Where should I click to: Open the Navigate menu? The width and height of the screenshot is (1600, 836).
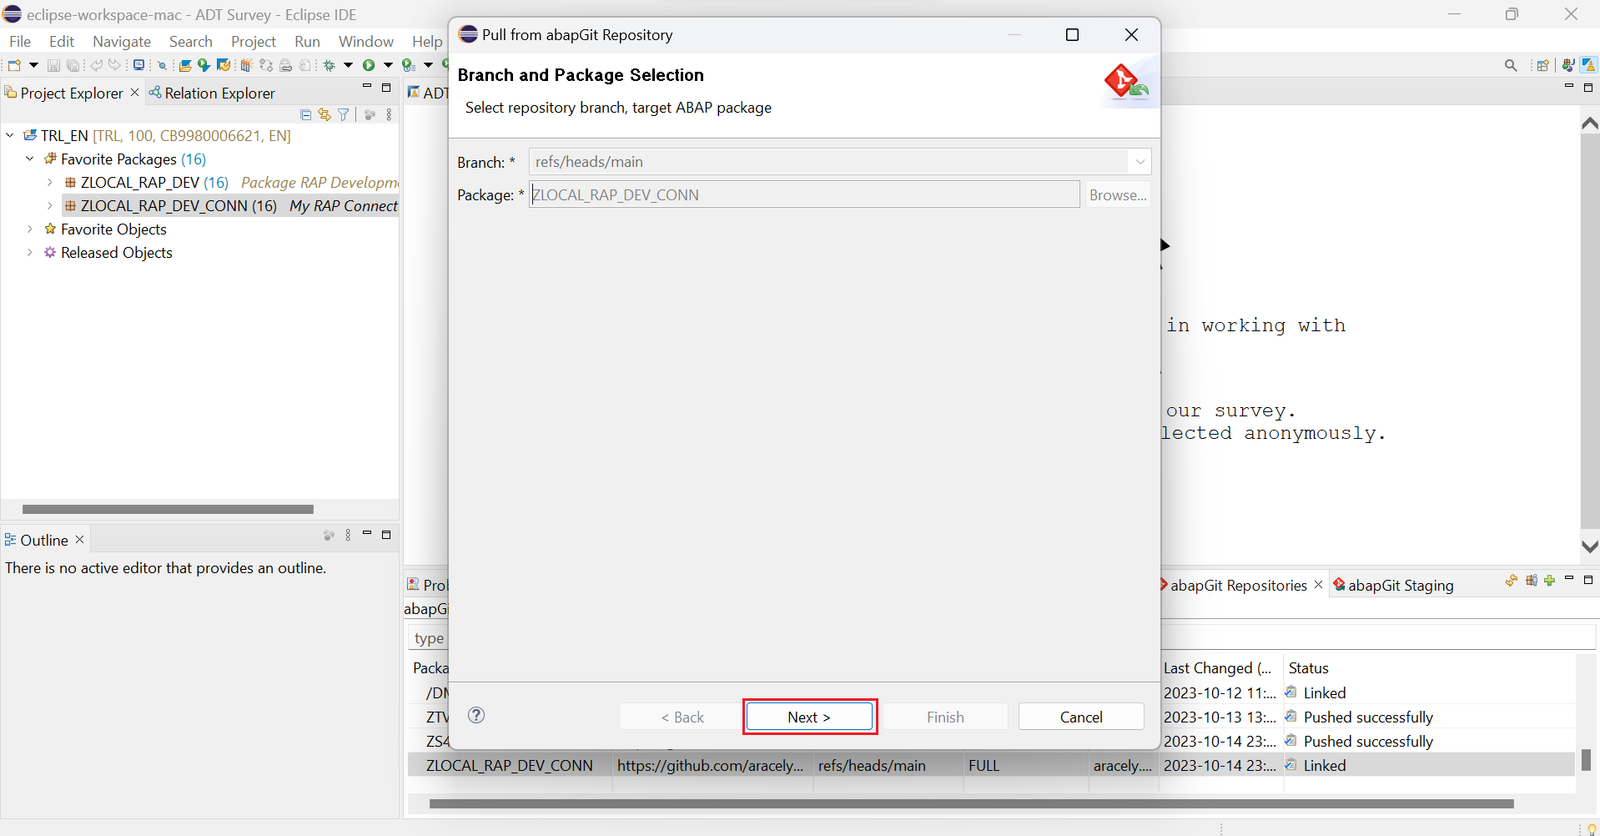(122, 41)
